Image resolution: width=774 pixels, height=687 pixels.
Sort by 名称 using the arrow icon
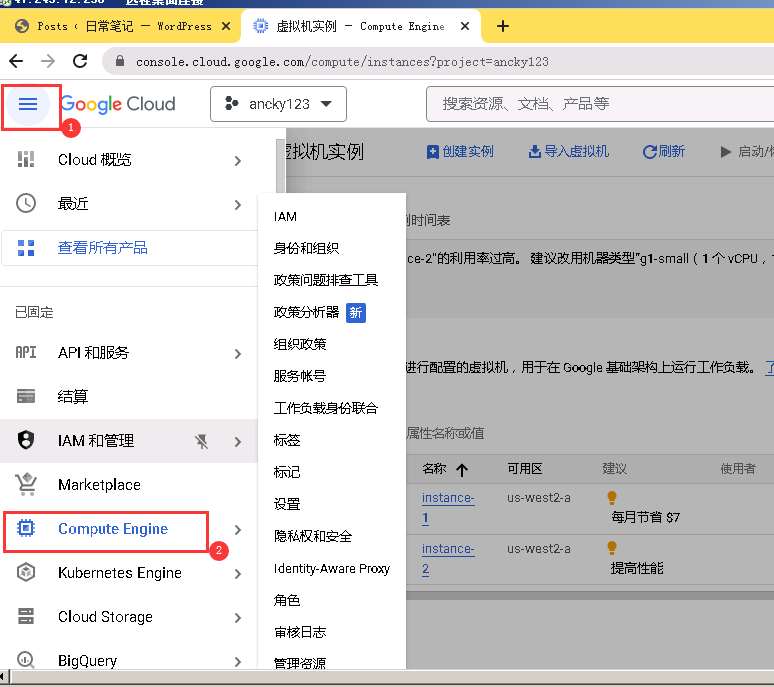(462, 469)
